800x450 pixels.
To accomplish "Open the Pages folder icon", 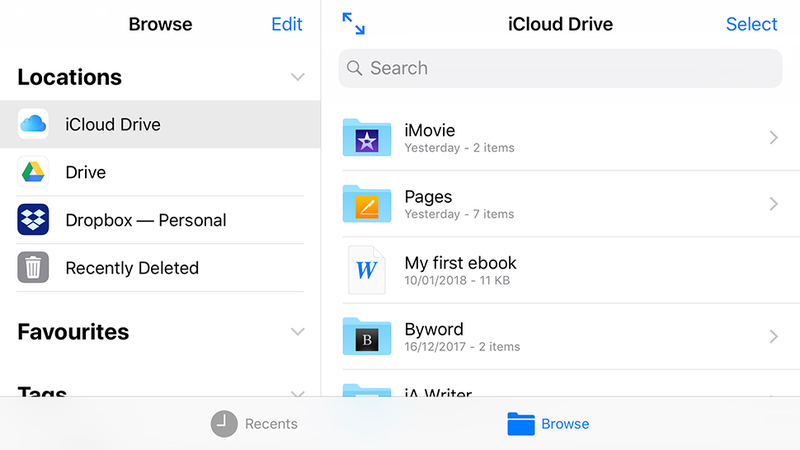I will (367, 204).
